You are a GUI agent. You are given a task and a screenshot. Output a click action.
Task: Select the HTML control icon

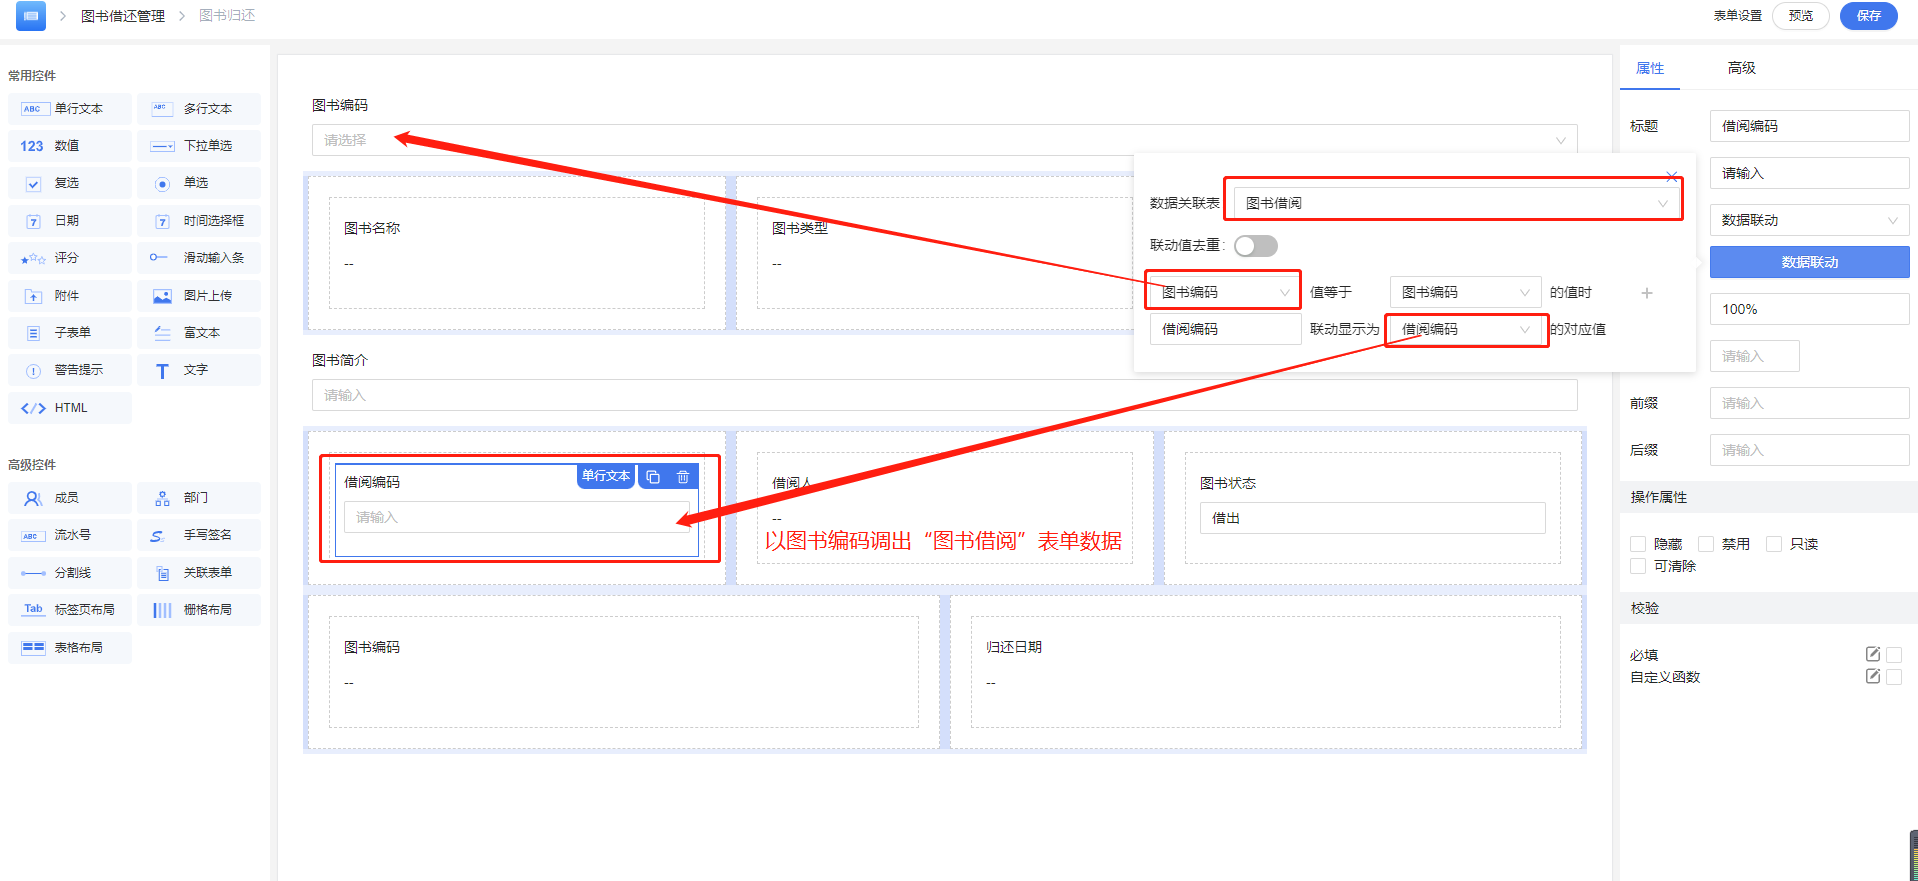click(x=33, y=408)
